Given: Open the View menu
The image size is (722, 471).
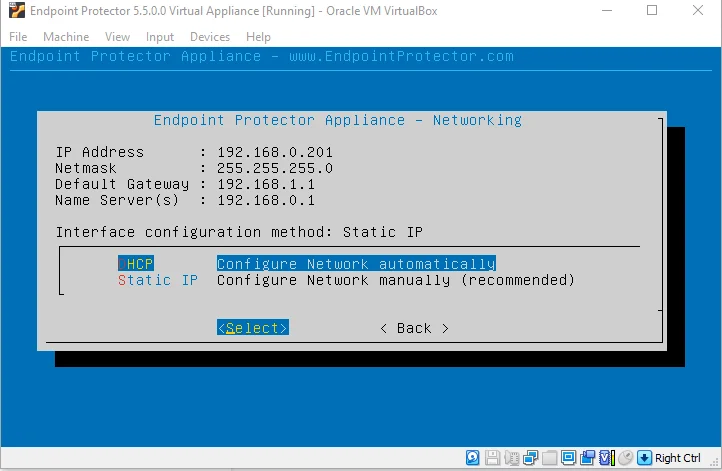Looking at the screenshot, I should 117,37.
